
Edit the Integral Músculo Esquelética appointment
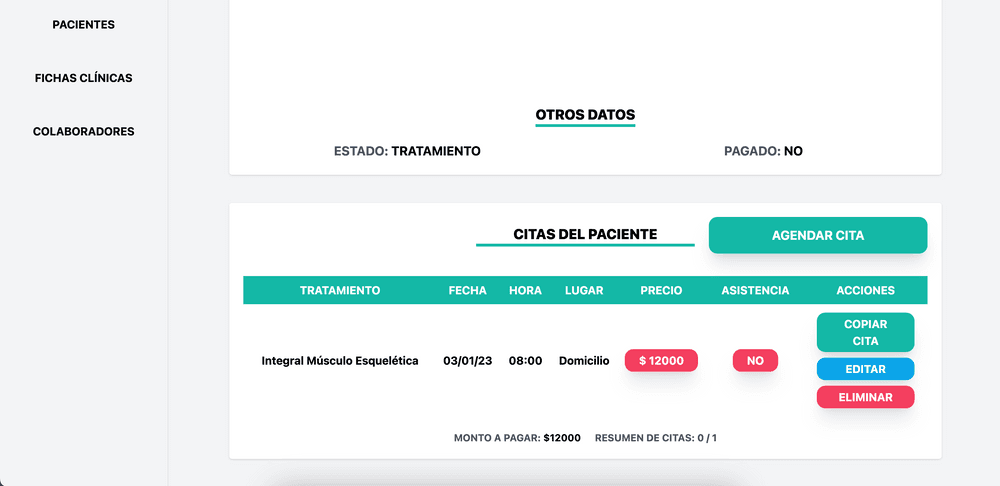(x=865, y=369)
